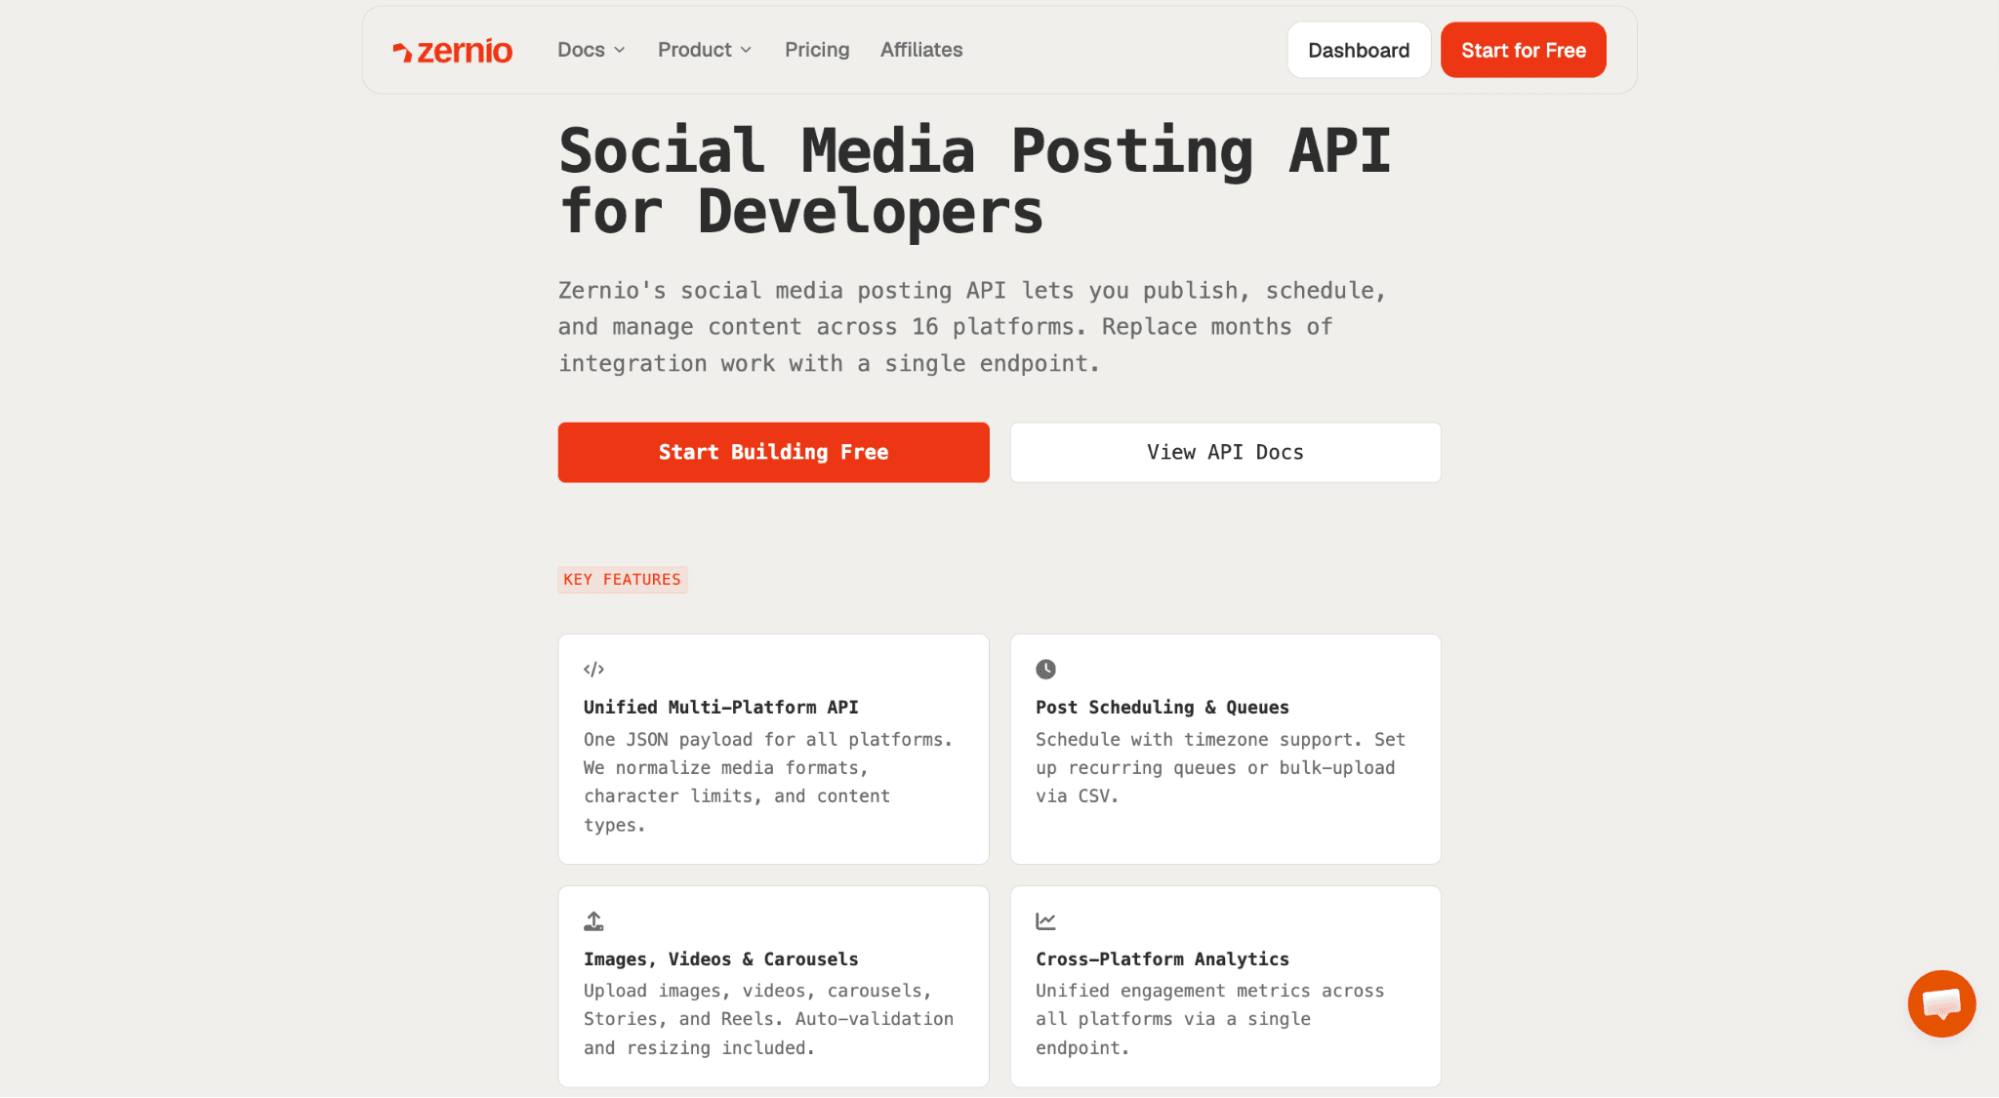Select the Cross-Platform Analytics heading
Screen dimensions: 1999x1098
coord(1162,959)
